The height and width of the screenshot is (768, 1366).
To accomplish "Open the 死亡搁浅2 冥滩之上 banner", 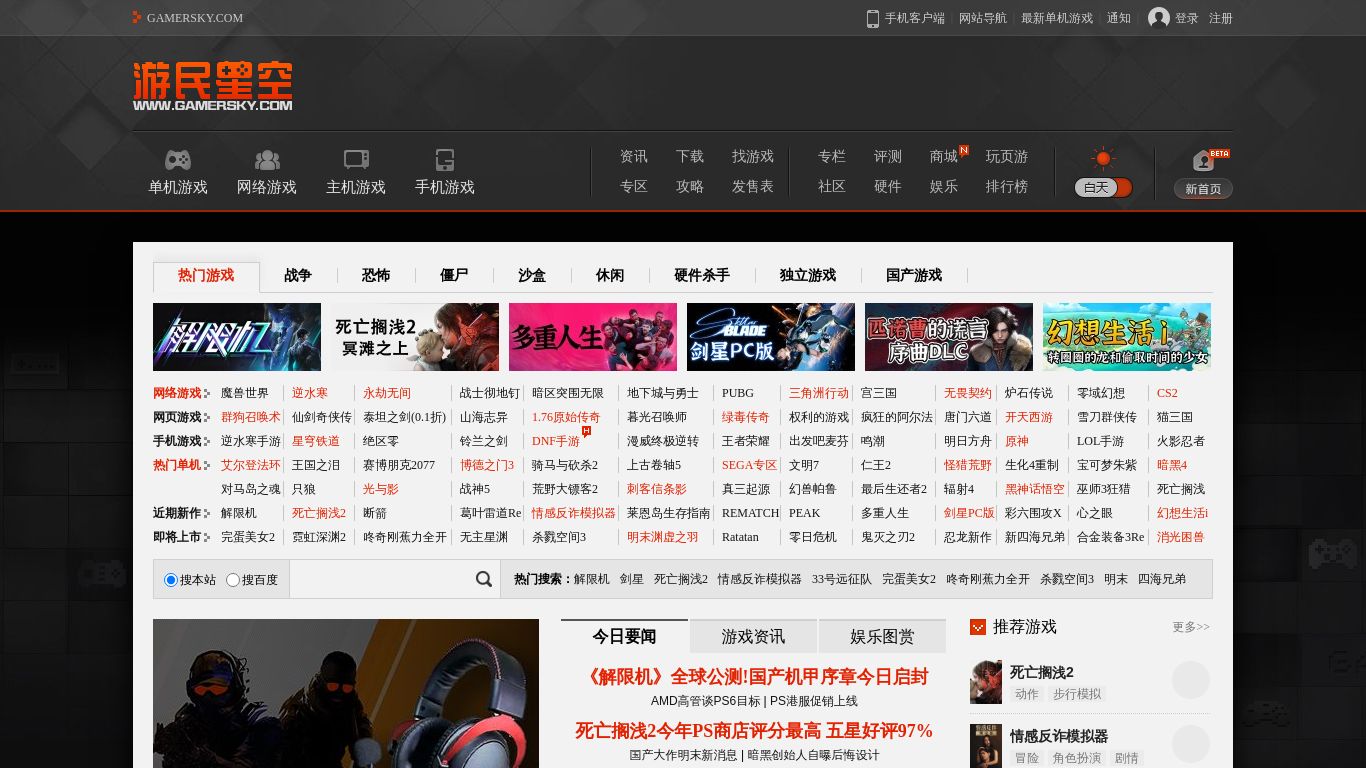I will pos(415,337).
